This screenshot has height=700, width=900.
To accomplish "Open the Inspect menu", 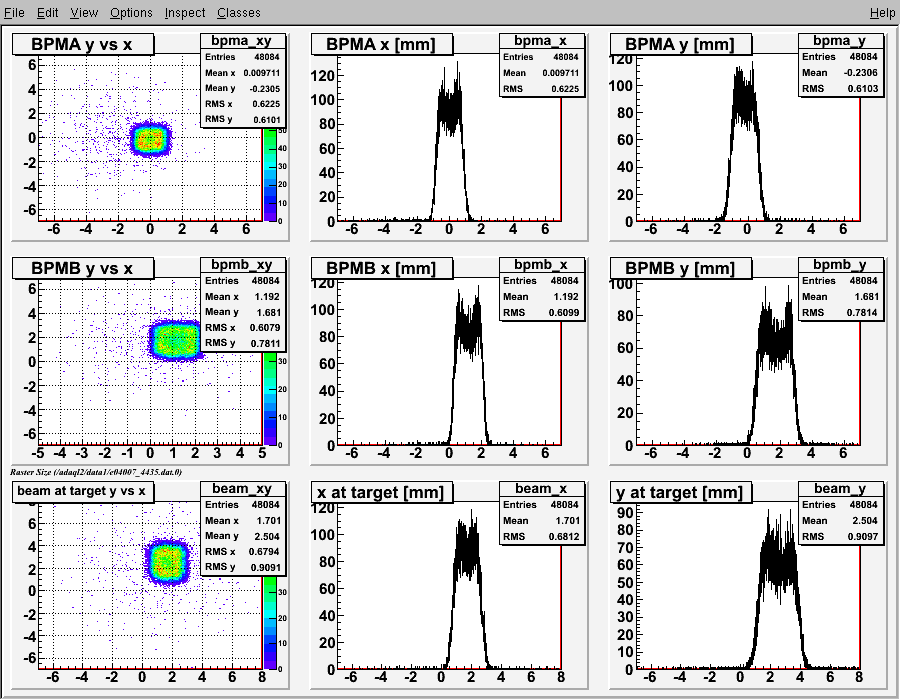I will [185, 12].
